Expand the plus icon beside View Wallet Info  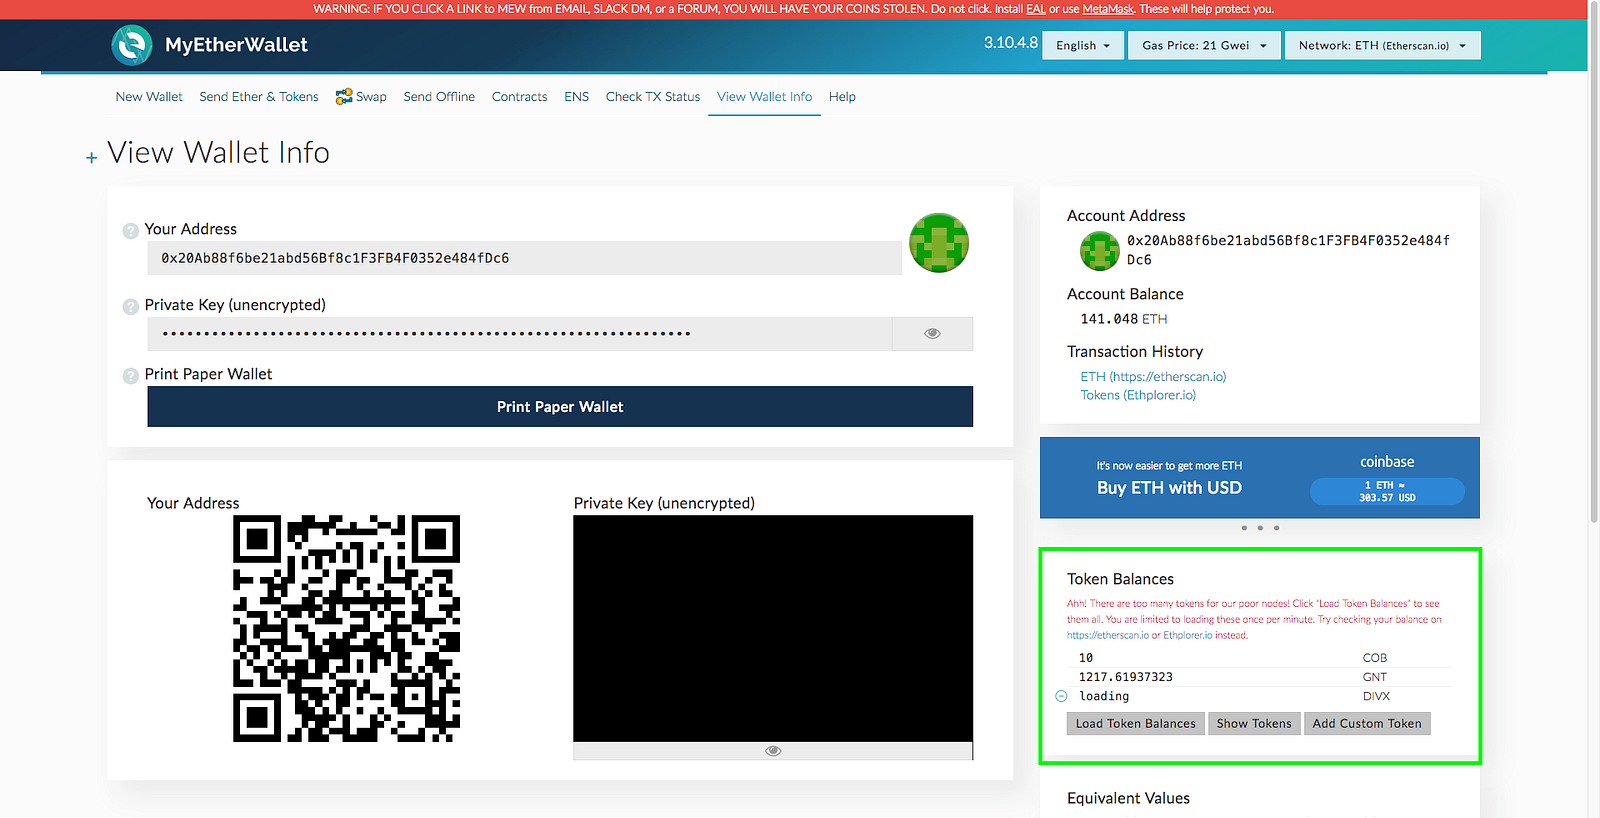tap(92, 158)
